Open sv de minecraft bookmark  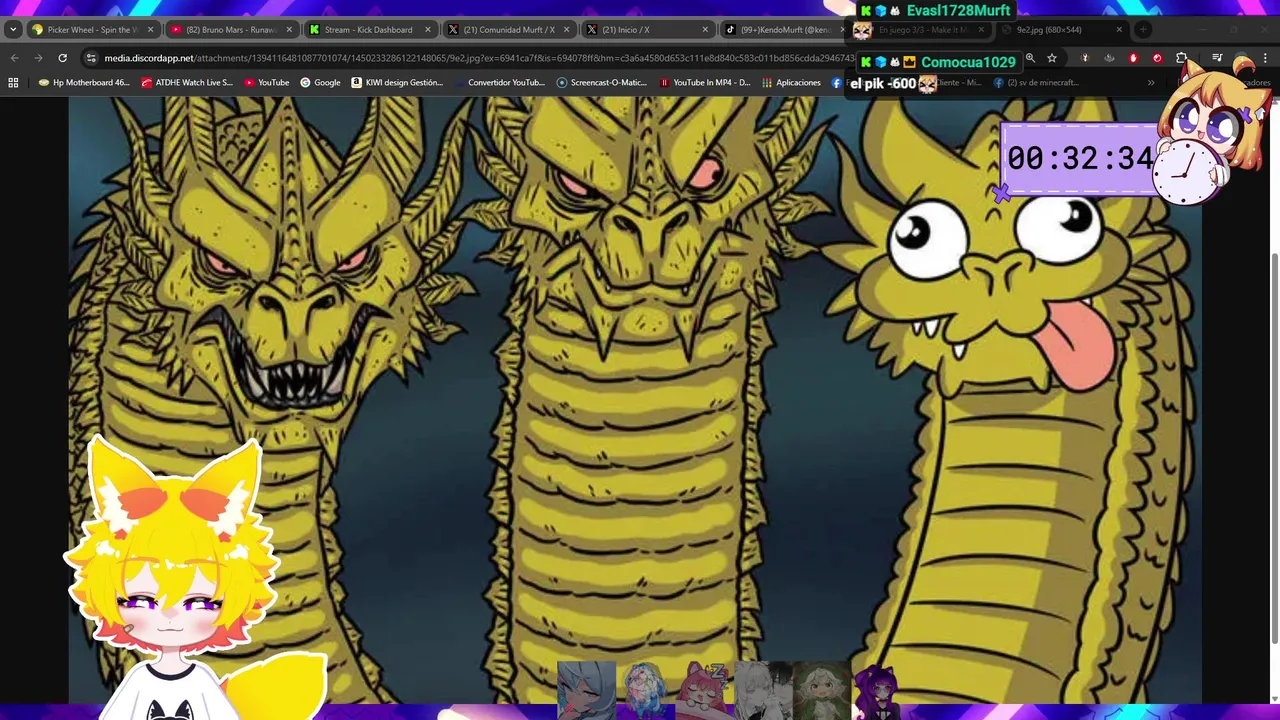coord(1036,83)
